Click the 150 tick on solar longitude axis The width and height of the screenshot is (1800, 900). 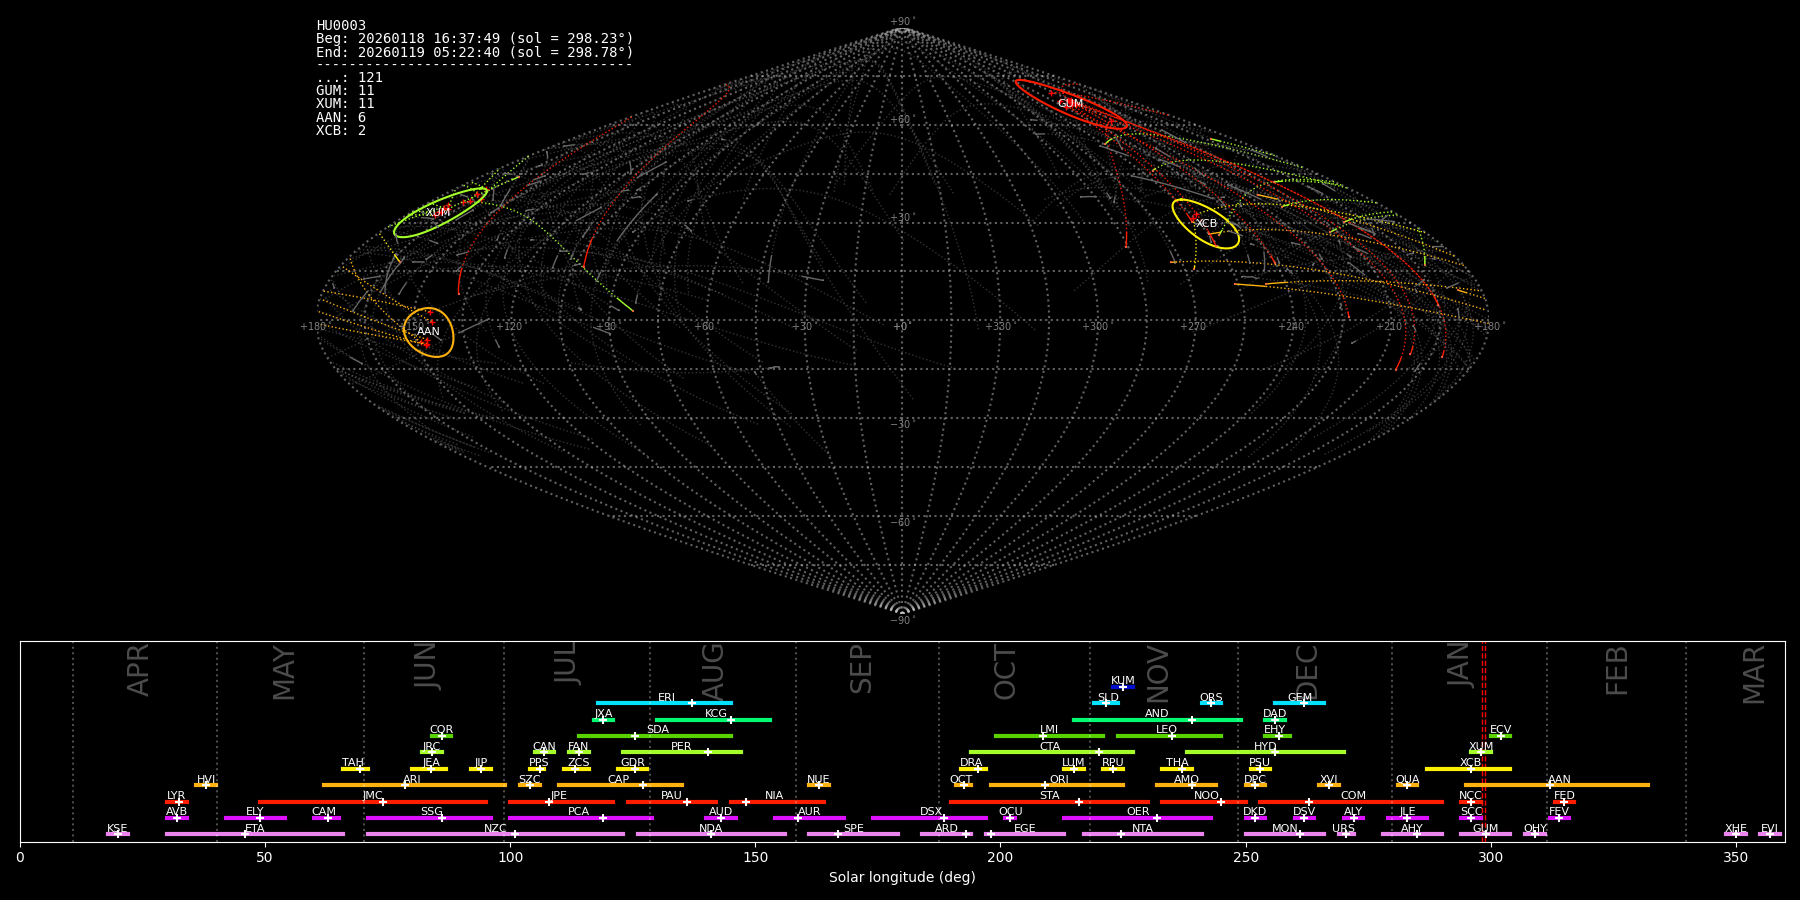coord(755,857)
